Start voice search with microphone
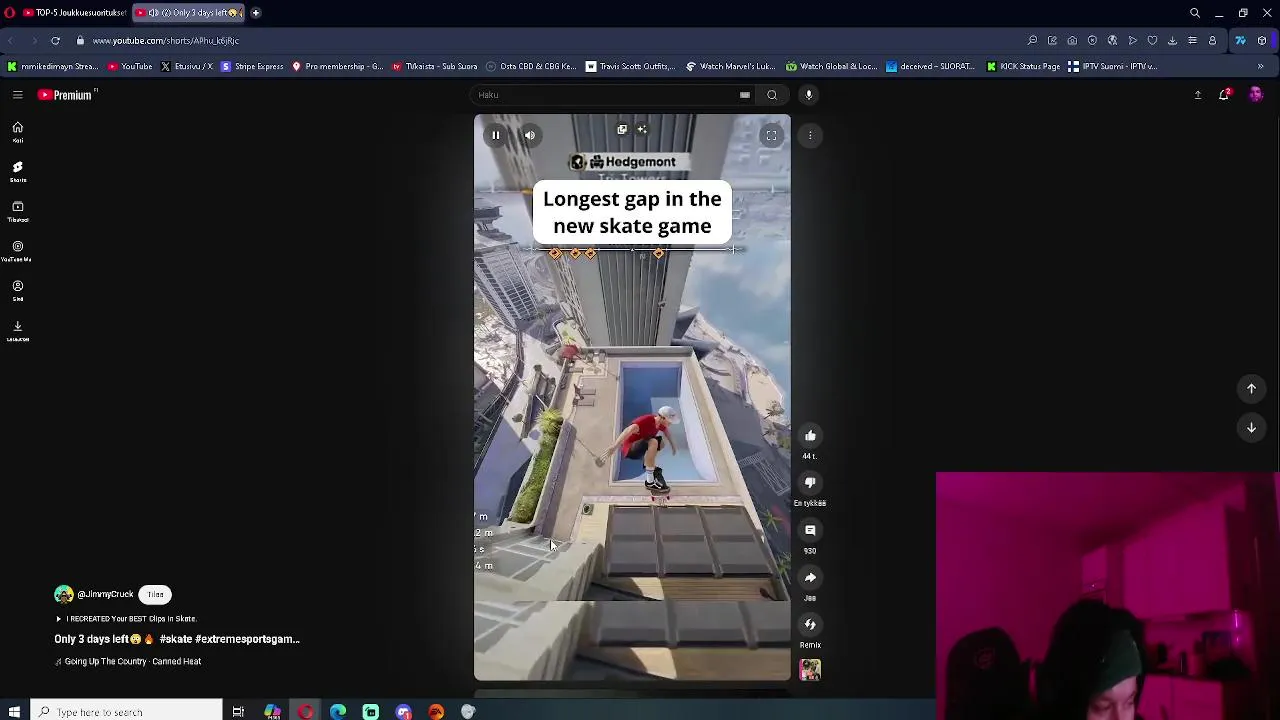 [809, 95]
